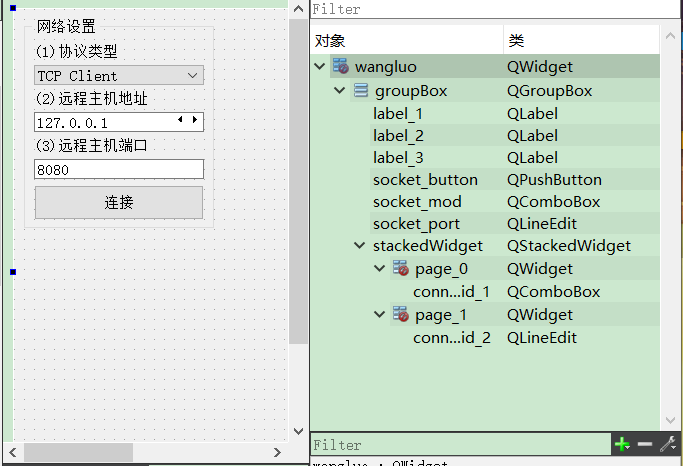Click the top object Filter field
683x466 pixels.
495,9
